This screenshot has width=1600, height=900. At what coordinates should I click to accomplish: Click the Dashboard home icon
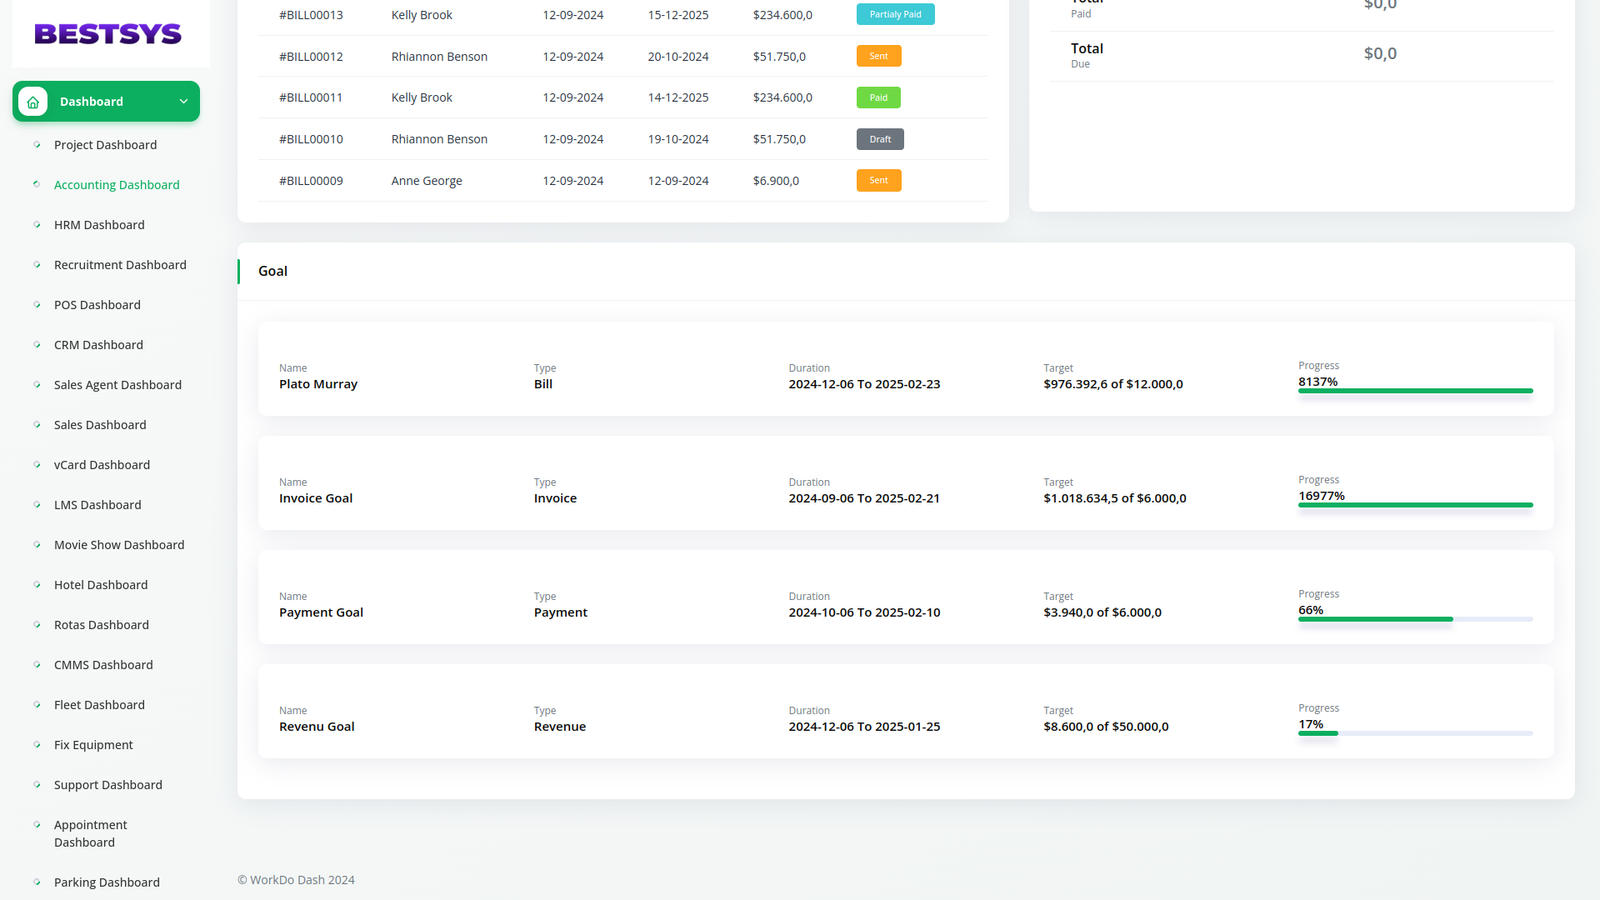coord(33,102)
